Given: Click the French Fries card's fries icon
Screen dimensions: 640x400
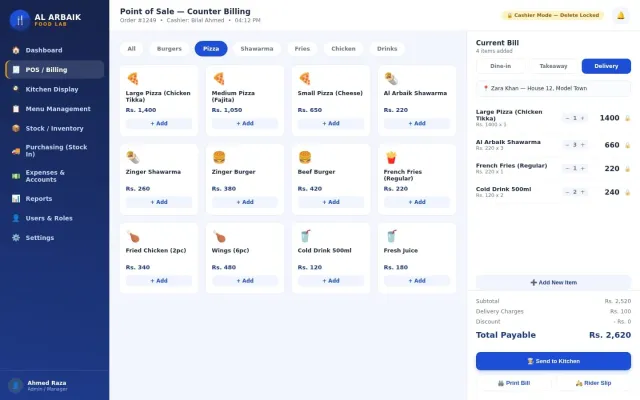Looking at the screenshot, I should point(391,157).
